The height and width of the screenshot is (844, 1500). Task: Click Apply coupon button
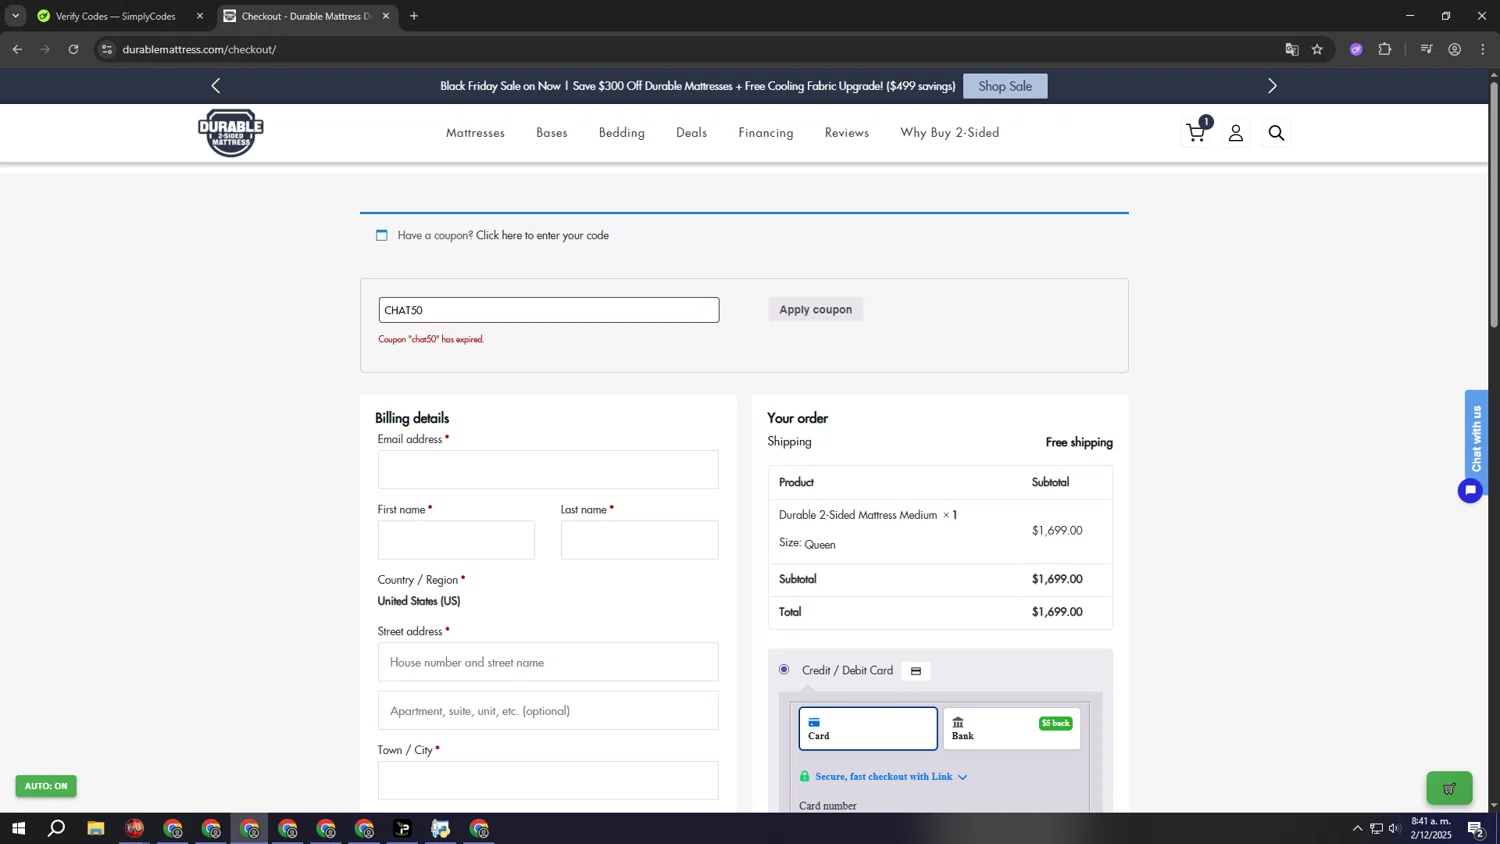pyautogui.click(x=816, y=310)
